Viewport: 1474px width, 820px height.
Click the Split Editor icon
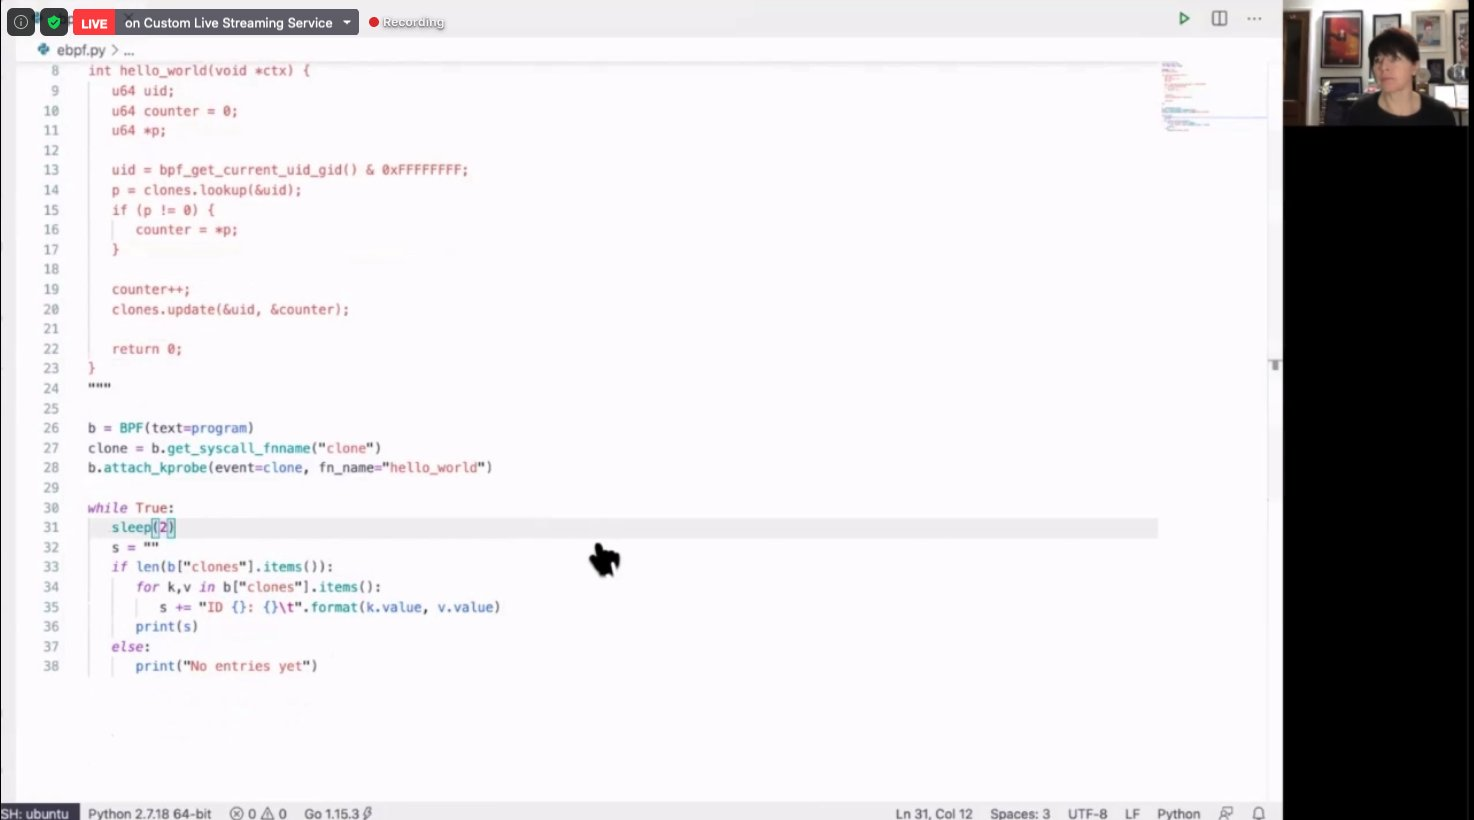point(1219,19)
